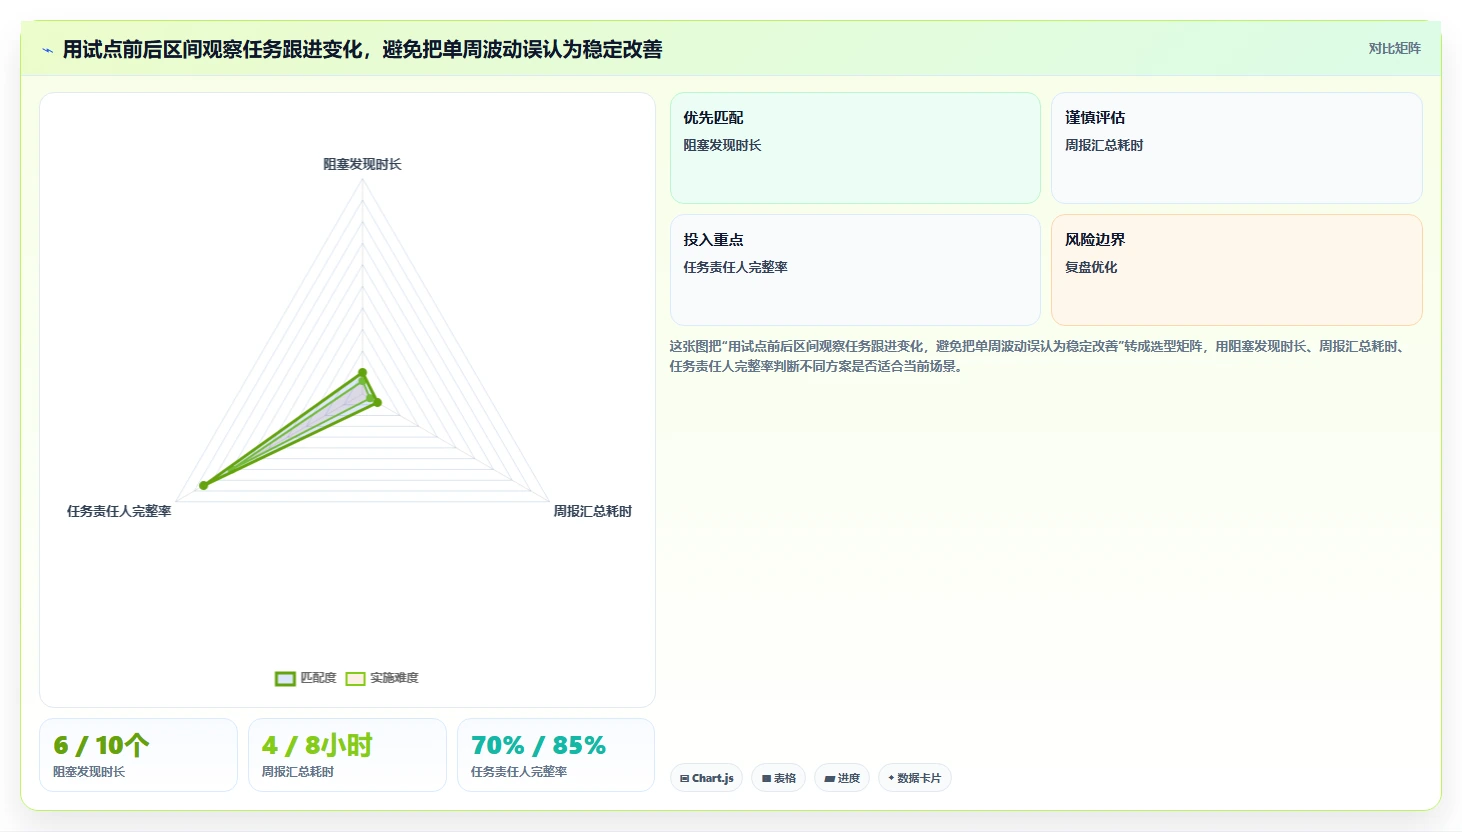The height and width of the screenshot is (832, 1462).
Task: Click the 对比矩阵 label in header
Action: 1394,48
